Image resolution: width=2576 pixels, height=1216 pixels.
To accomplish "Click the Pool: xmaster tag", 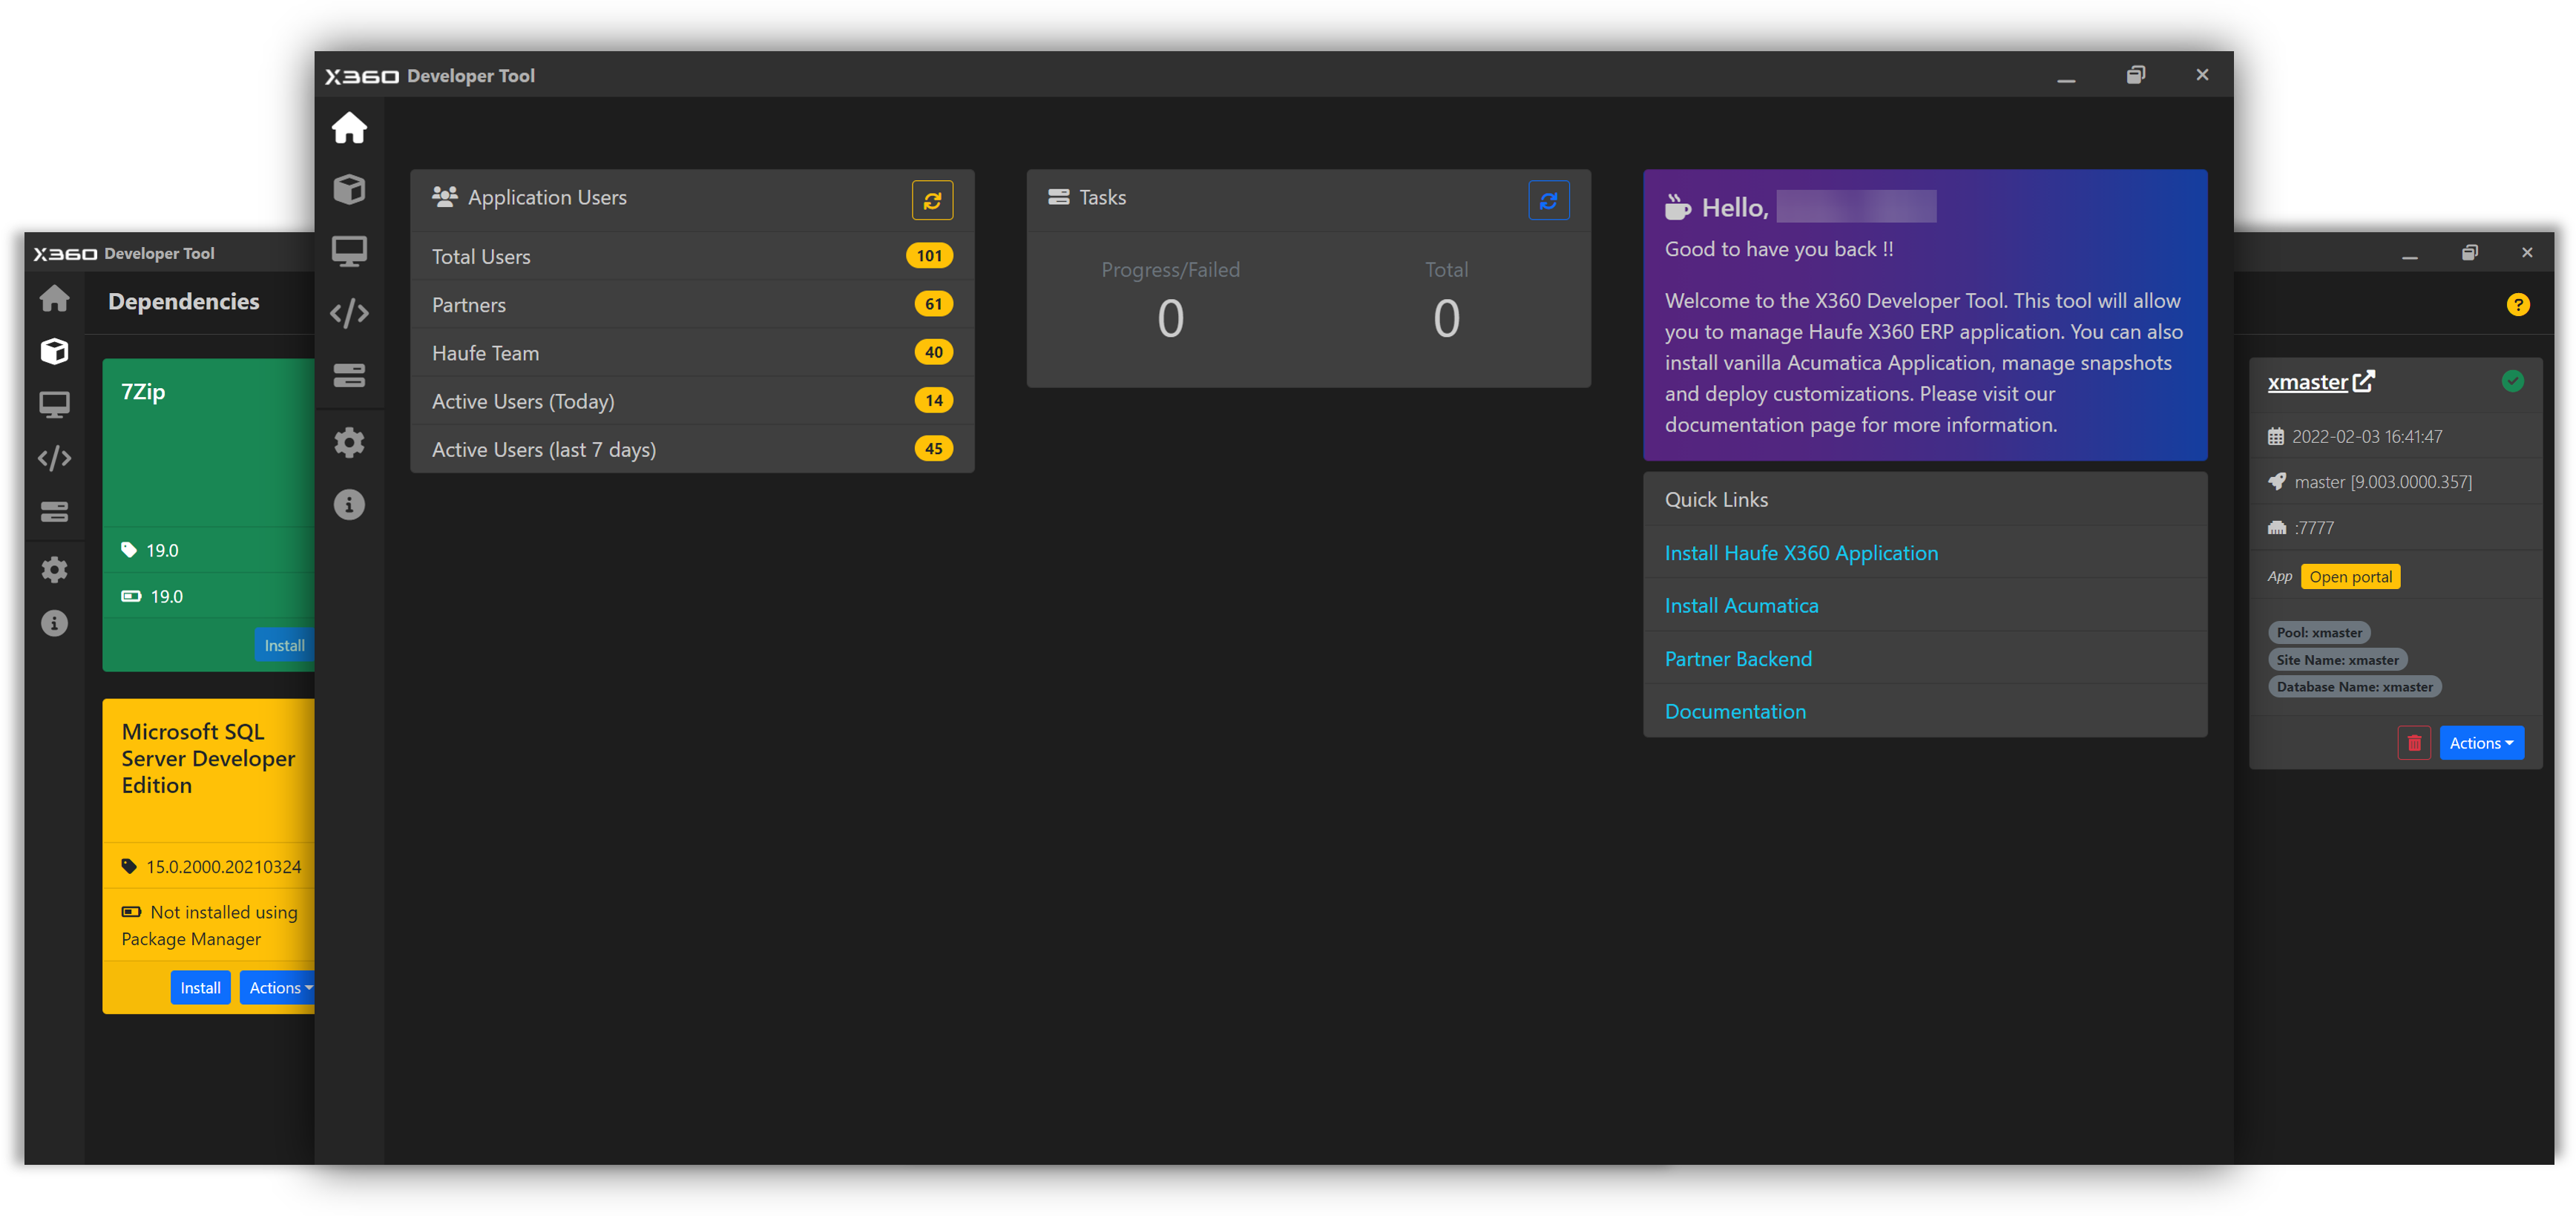I will click(2319, 633).
